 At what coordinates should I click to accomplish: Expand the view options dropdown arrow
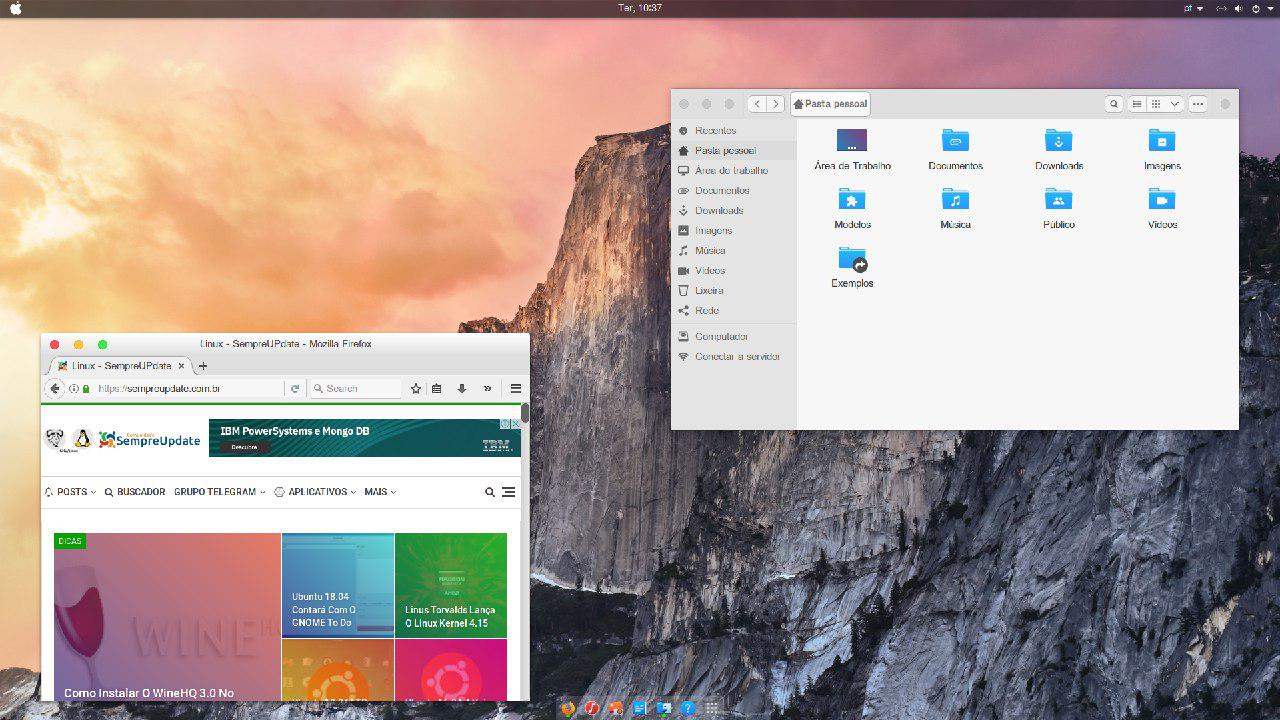click(x=1175, y=104)
